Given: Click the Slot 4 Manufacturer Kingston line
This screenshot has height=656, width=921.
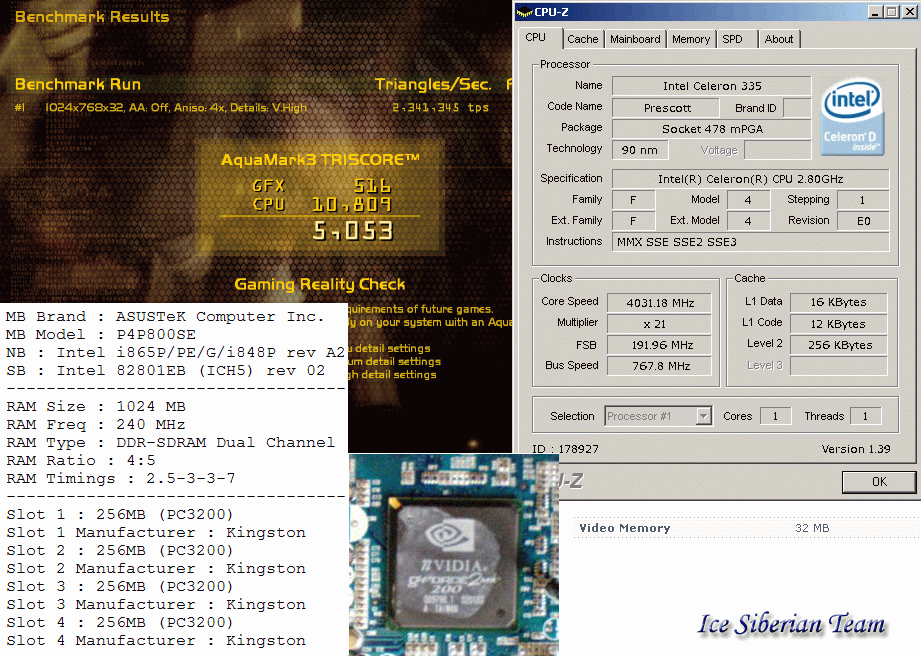Looking at the screenshot, I should [156, 641].
